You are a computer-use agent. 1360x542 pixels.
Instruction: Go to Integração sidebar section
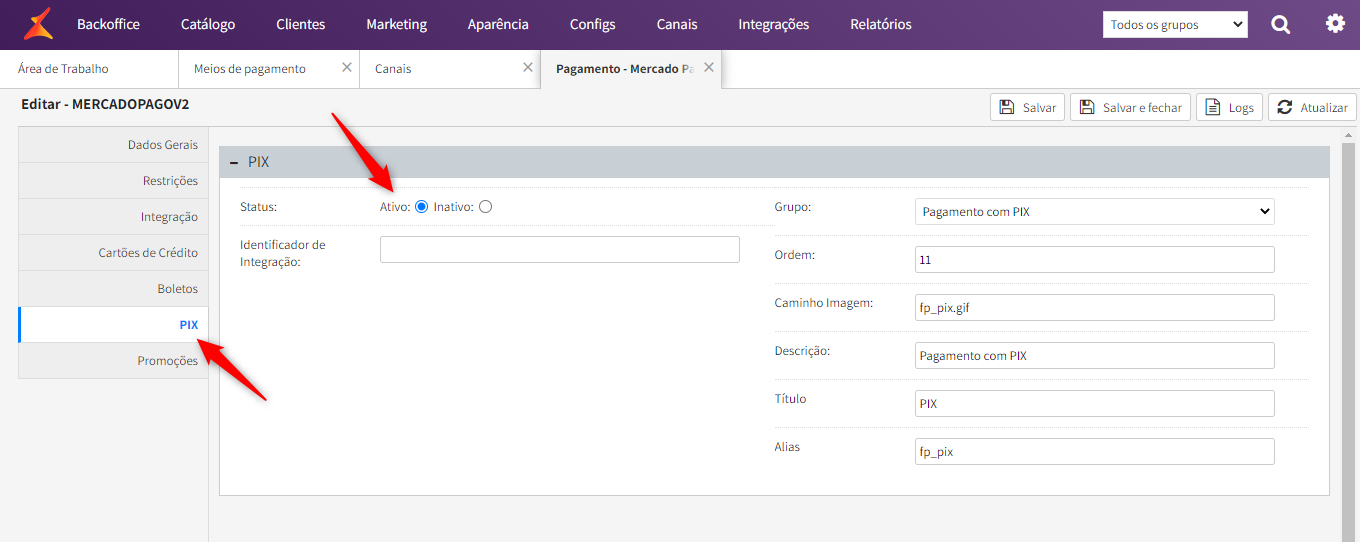click(113, 217)
